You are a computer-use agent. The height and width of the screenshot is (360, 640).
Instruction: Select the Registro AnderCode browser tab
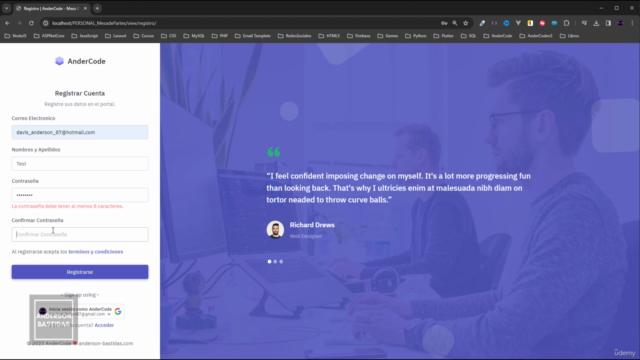coord(51,8)
